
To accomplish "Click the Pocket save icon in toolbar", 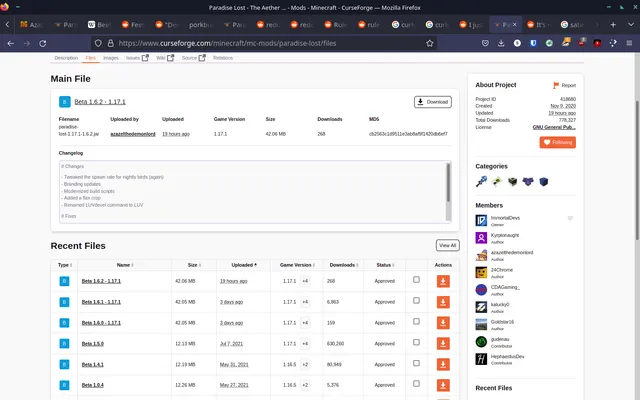I will pos(485,43).
